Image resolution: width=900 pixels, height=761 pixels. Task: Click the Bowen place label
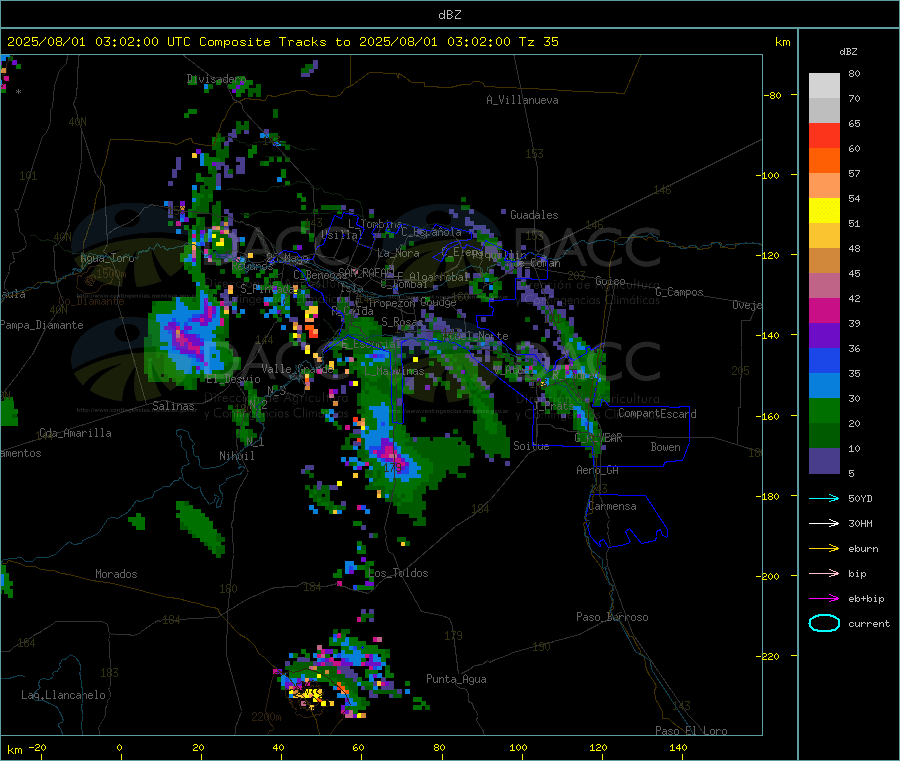coord(665,447)
